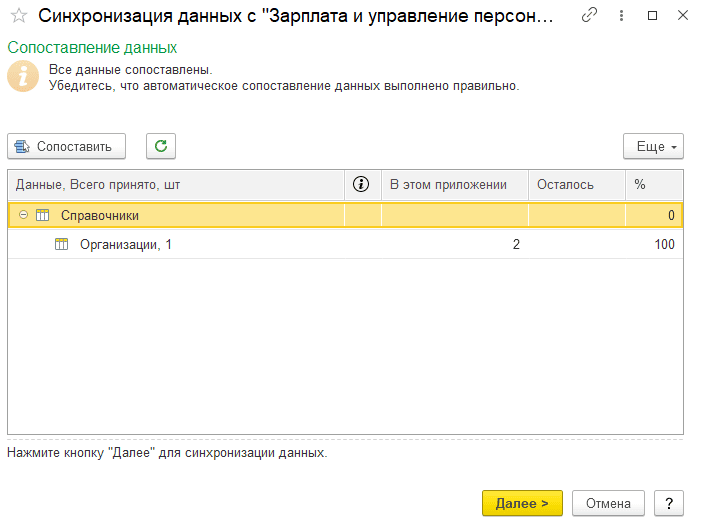Collapse the Справочники tree group

[x=23, y=215]
